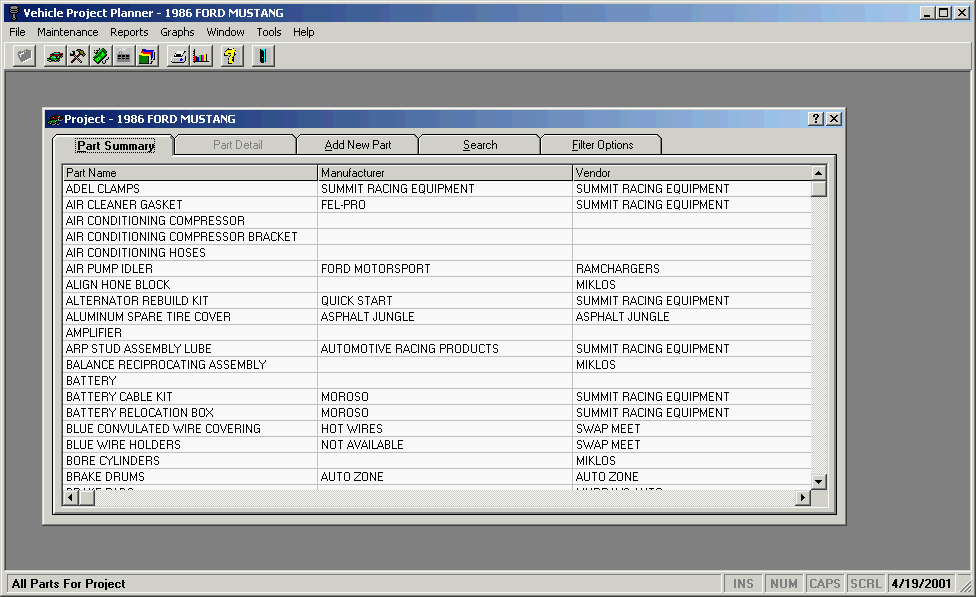Select the Part Summary tab

click(114, 145)
